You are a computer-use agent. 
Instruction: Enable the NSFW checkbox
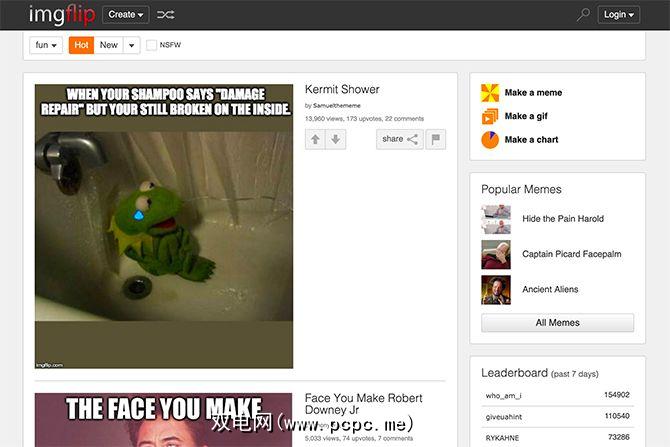[x=151, y=45]
